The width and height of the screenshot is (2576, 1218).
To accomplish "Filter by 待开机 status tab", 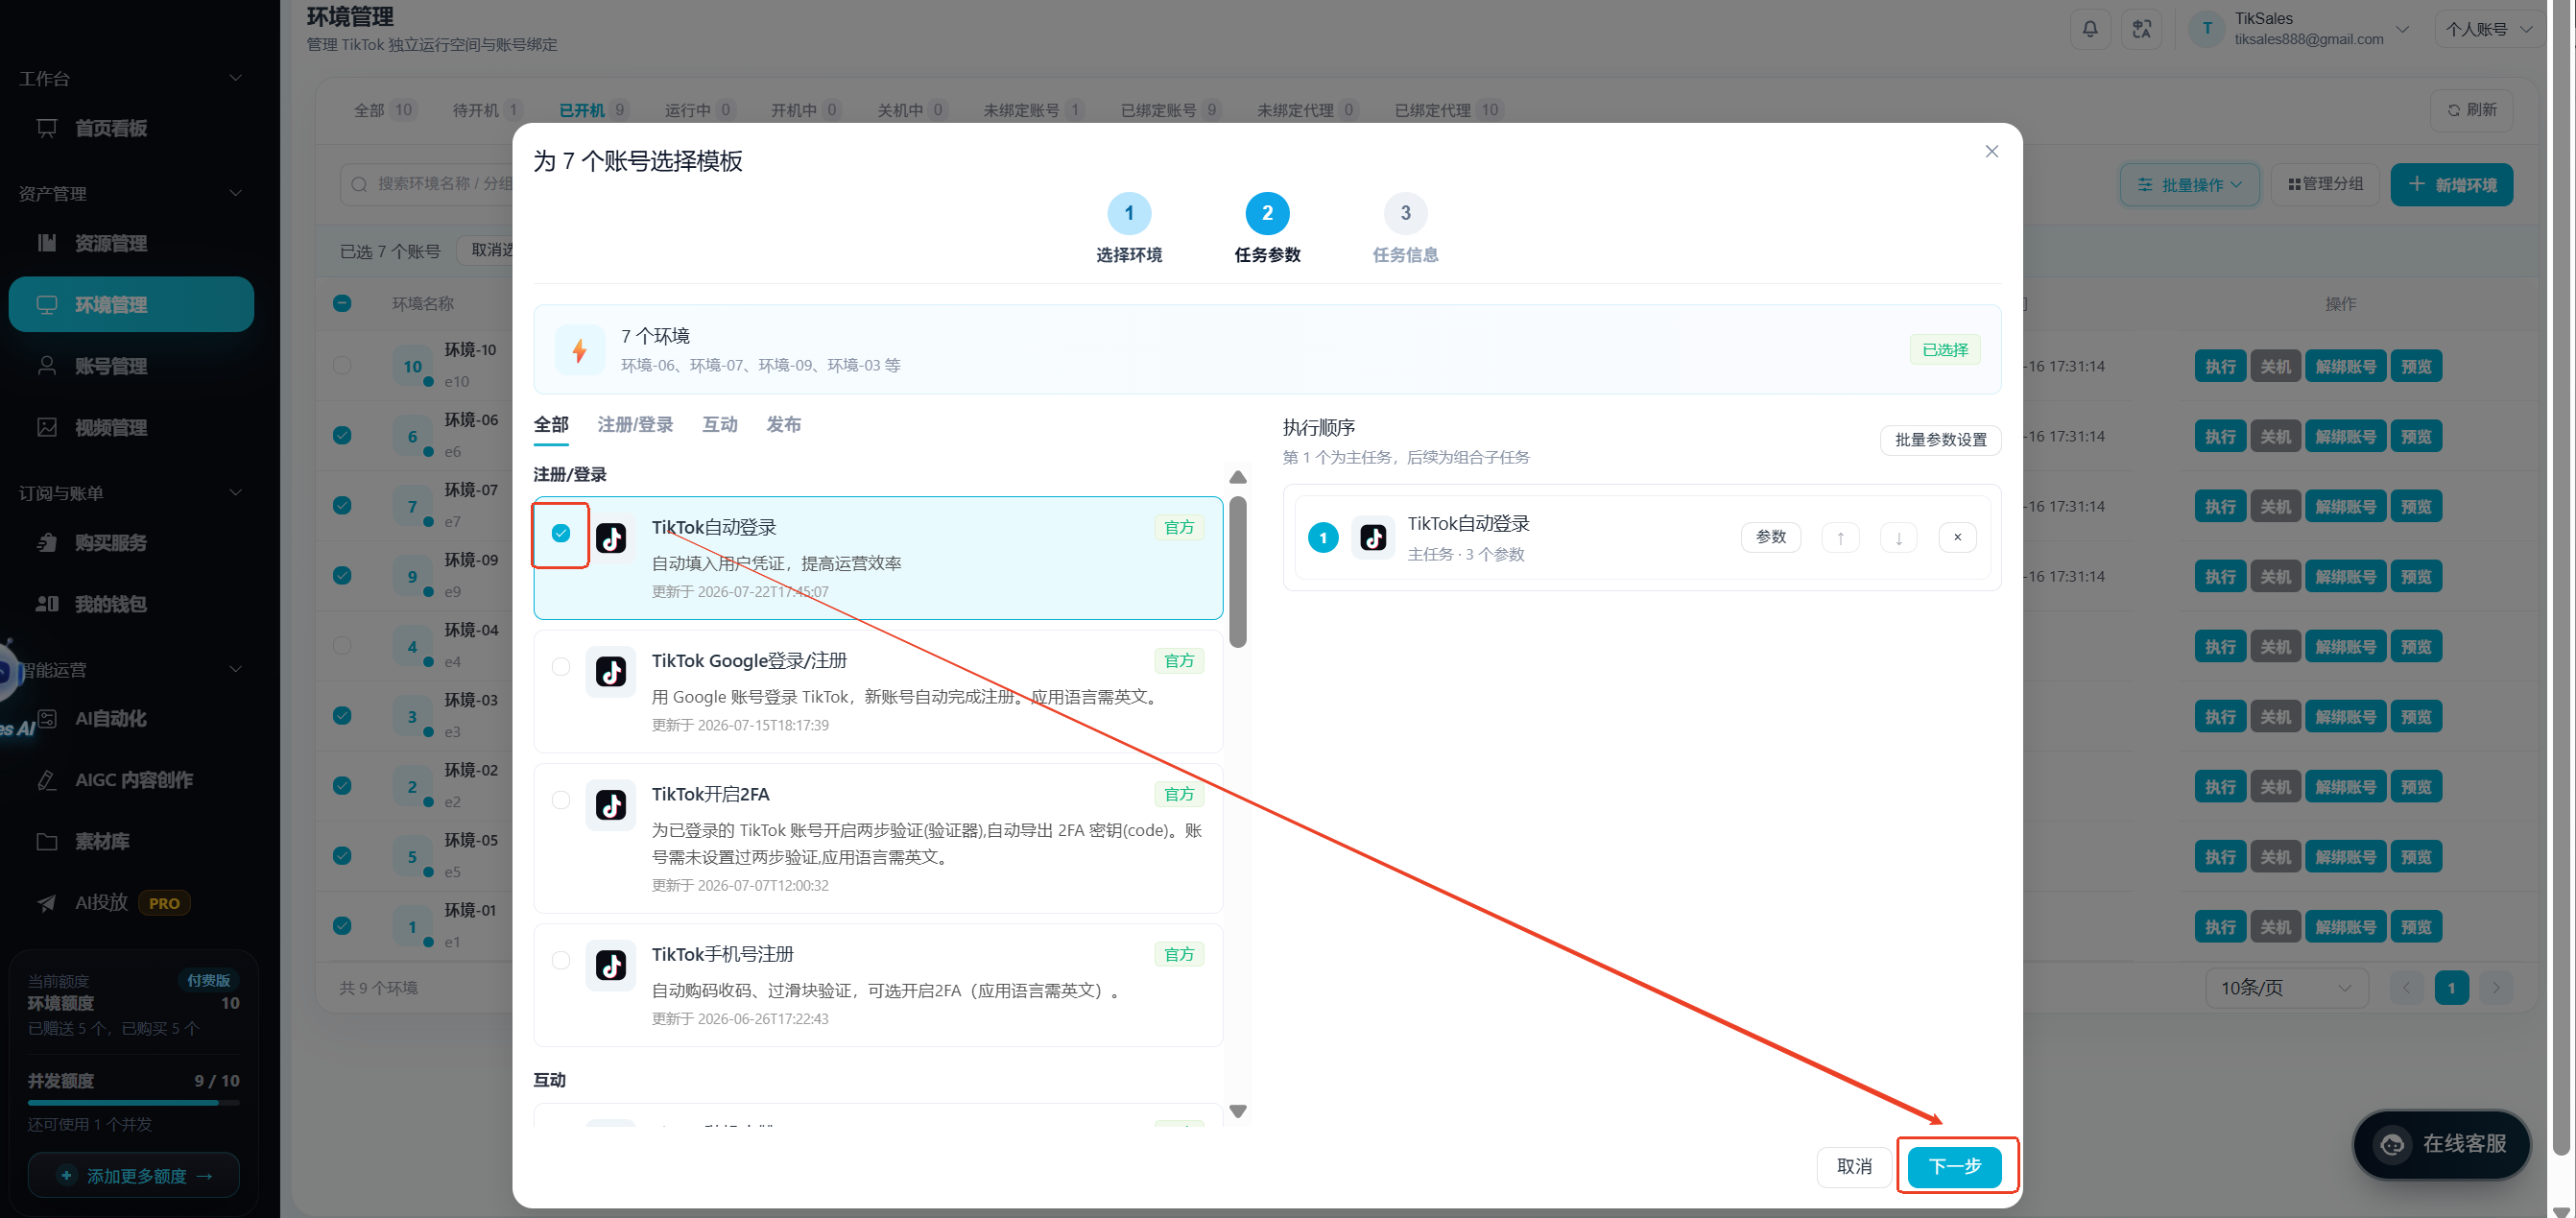I will 487,110.
